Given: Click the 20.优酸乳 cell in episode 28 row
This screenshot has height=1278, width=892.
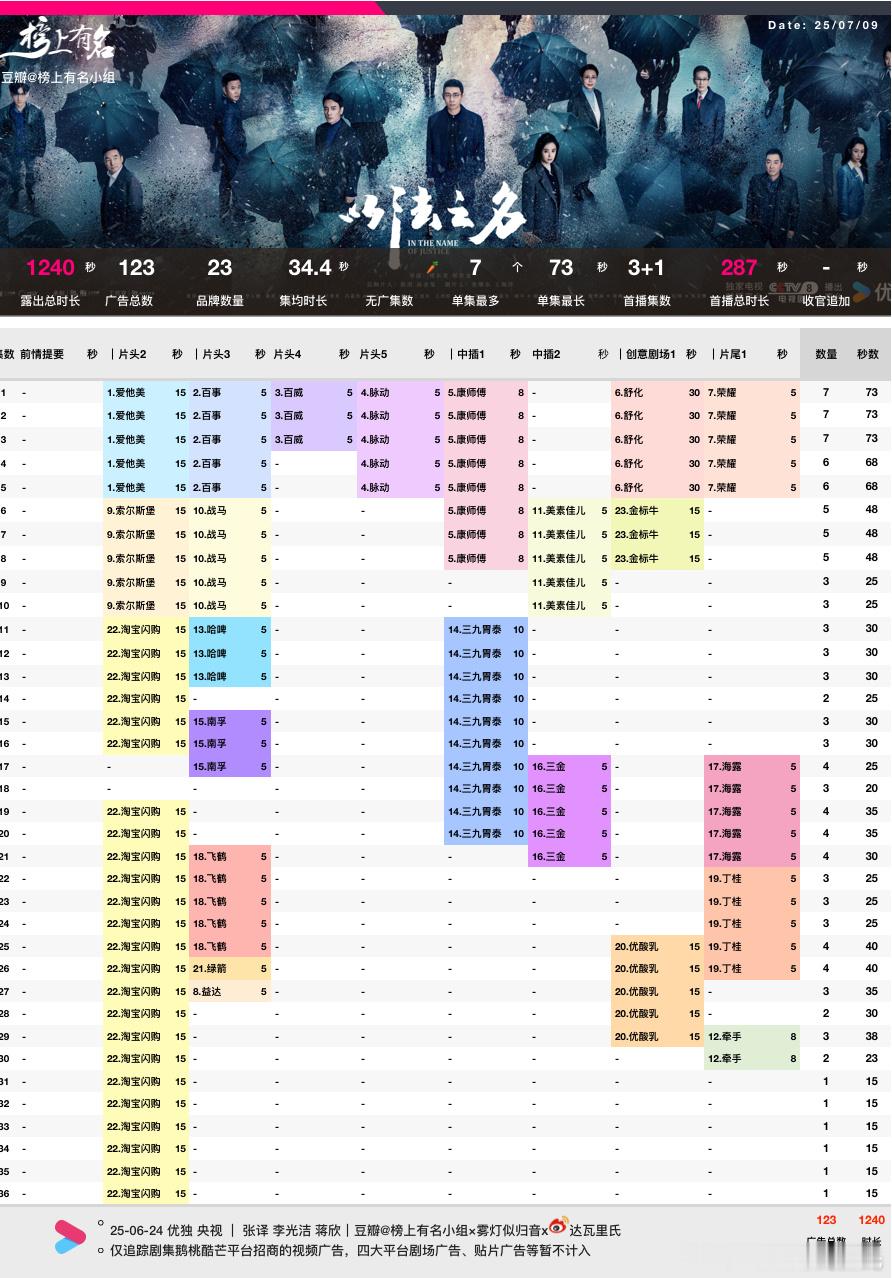Looking at the screenshot, I should coord(657,1014).
